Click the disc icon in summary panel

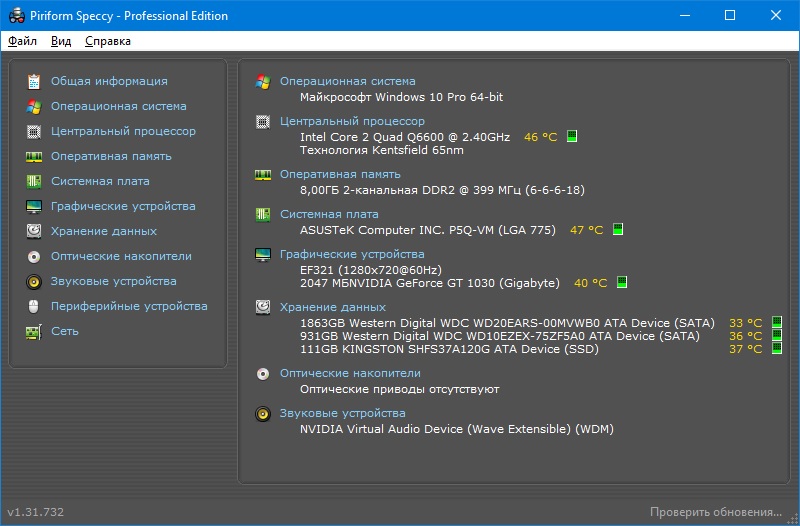pos(263,374)
